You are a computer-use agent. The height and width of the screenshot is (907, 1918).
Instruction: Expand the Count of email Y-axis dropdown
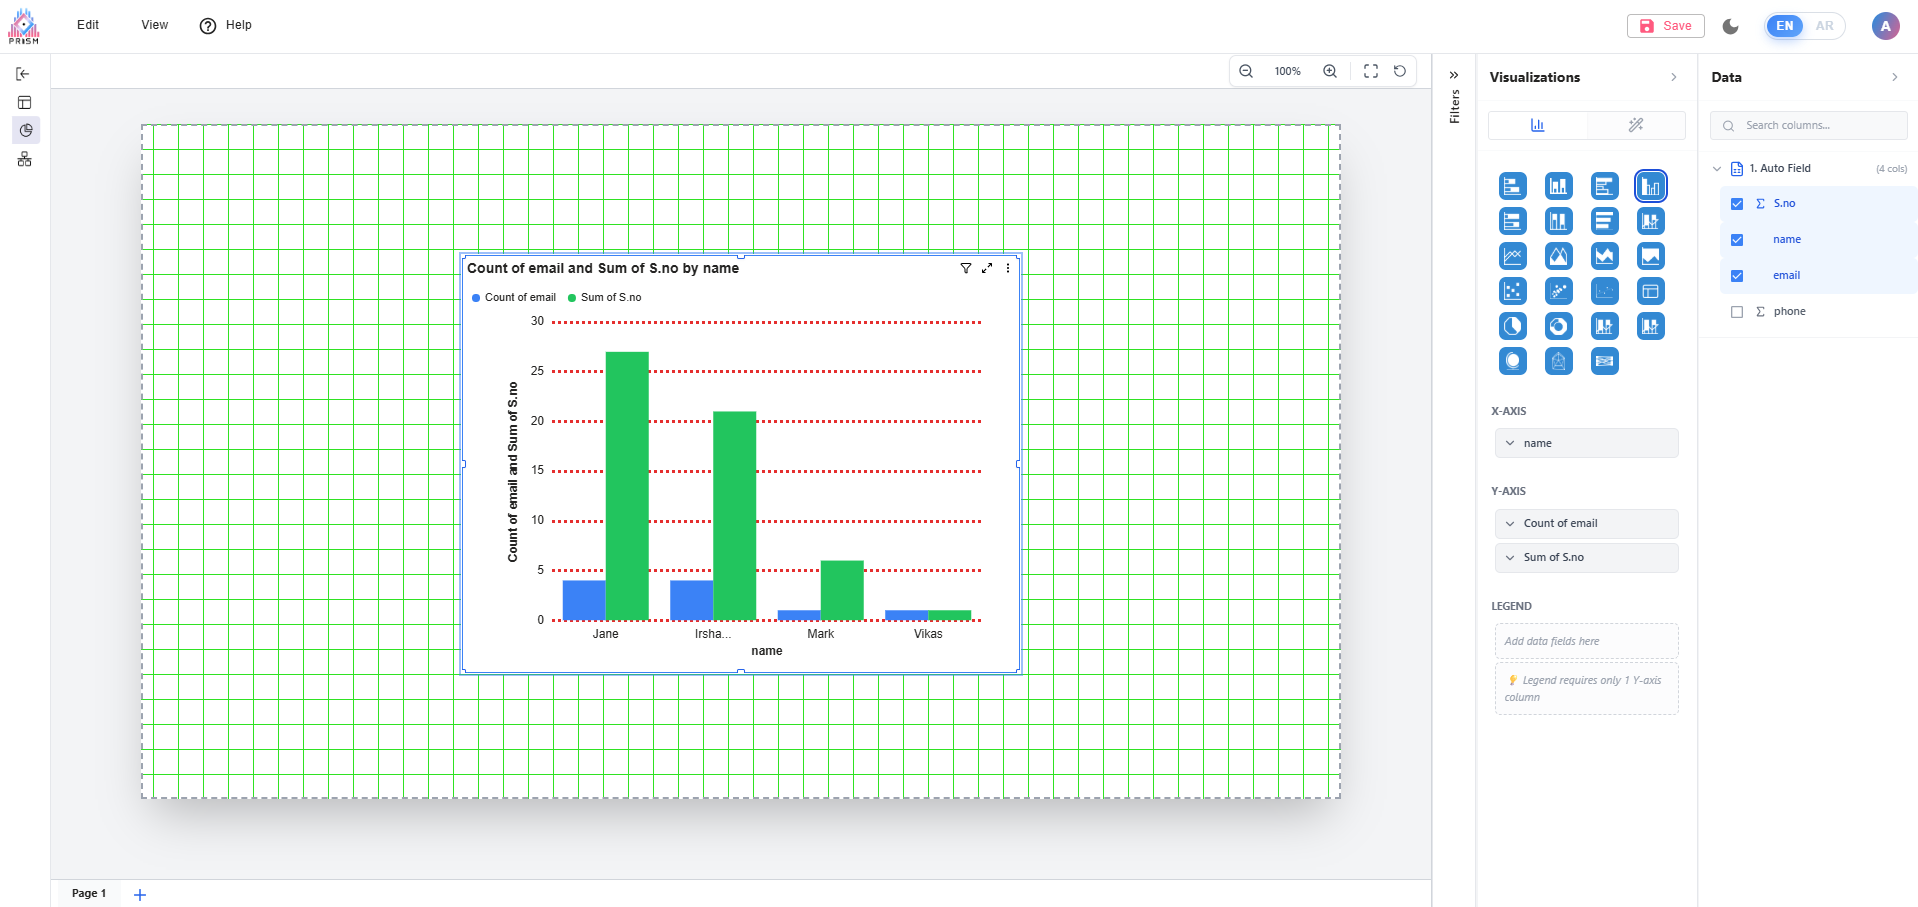(1510, 524)
